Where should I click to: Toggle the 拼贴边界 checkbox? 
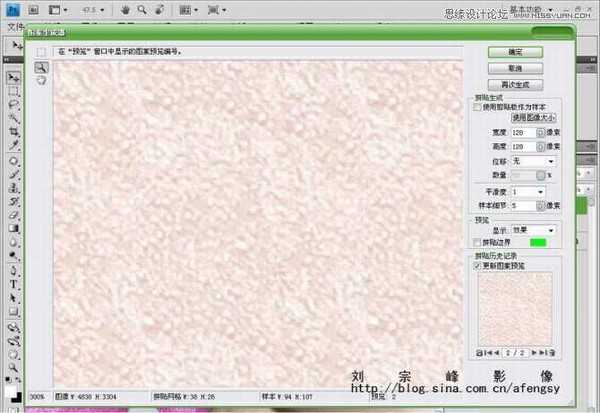point(478,241)
